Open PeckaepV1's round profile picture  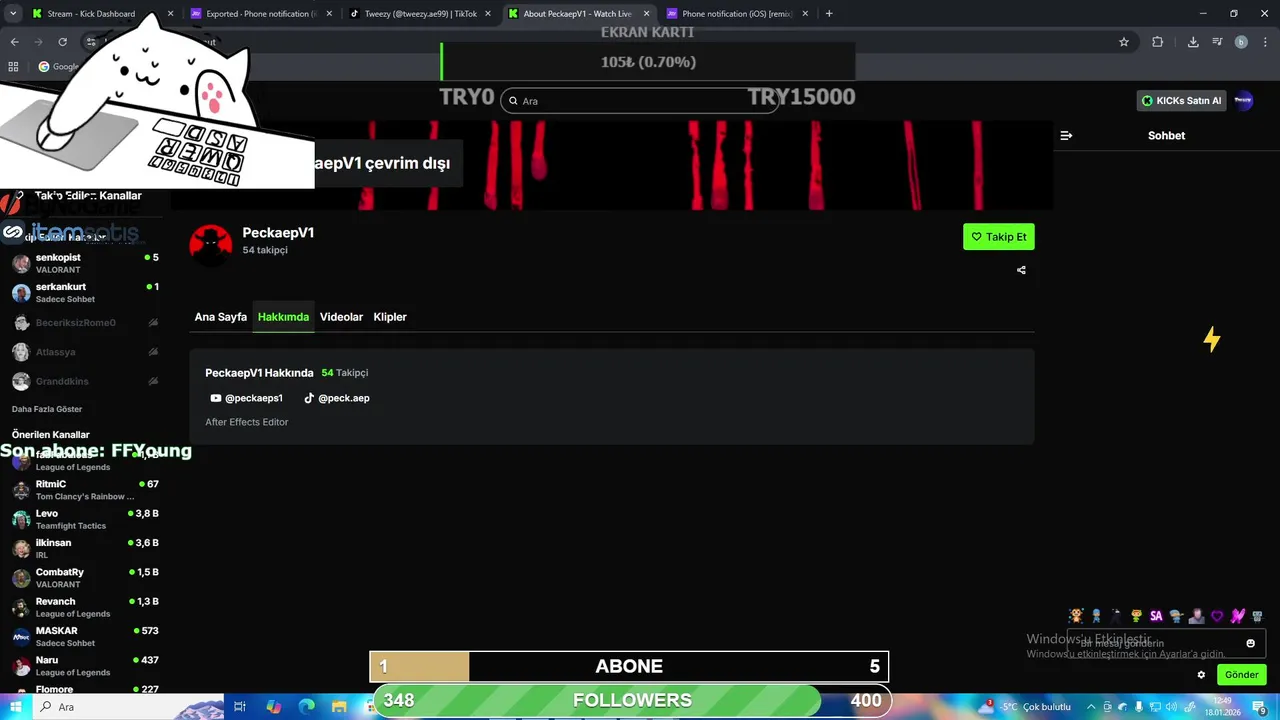pyautogui.click(x=211, y=244)
